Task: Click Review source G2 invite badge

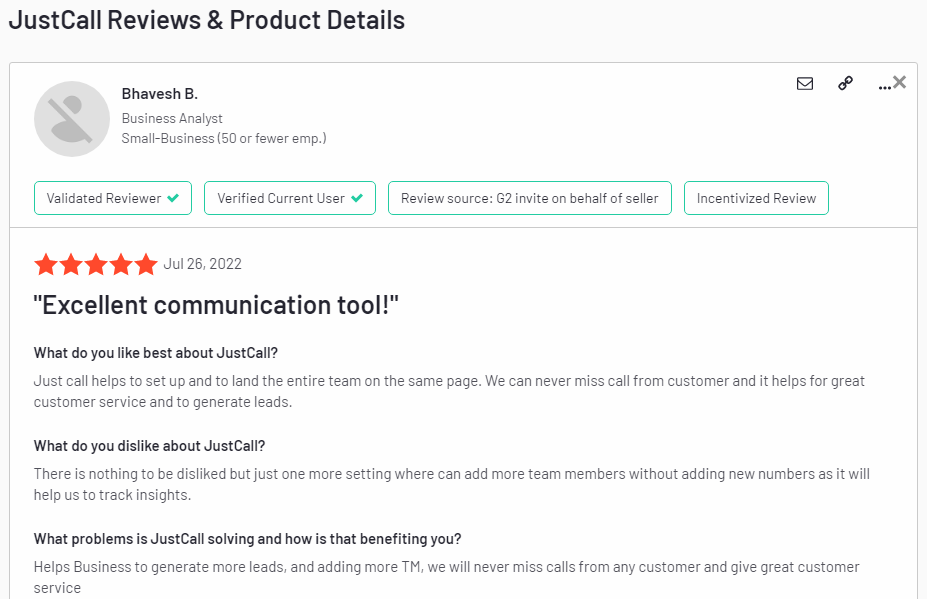Action: tap(530, 198)
